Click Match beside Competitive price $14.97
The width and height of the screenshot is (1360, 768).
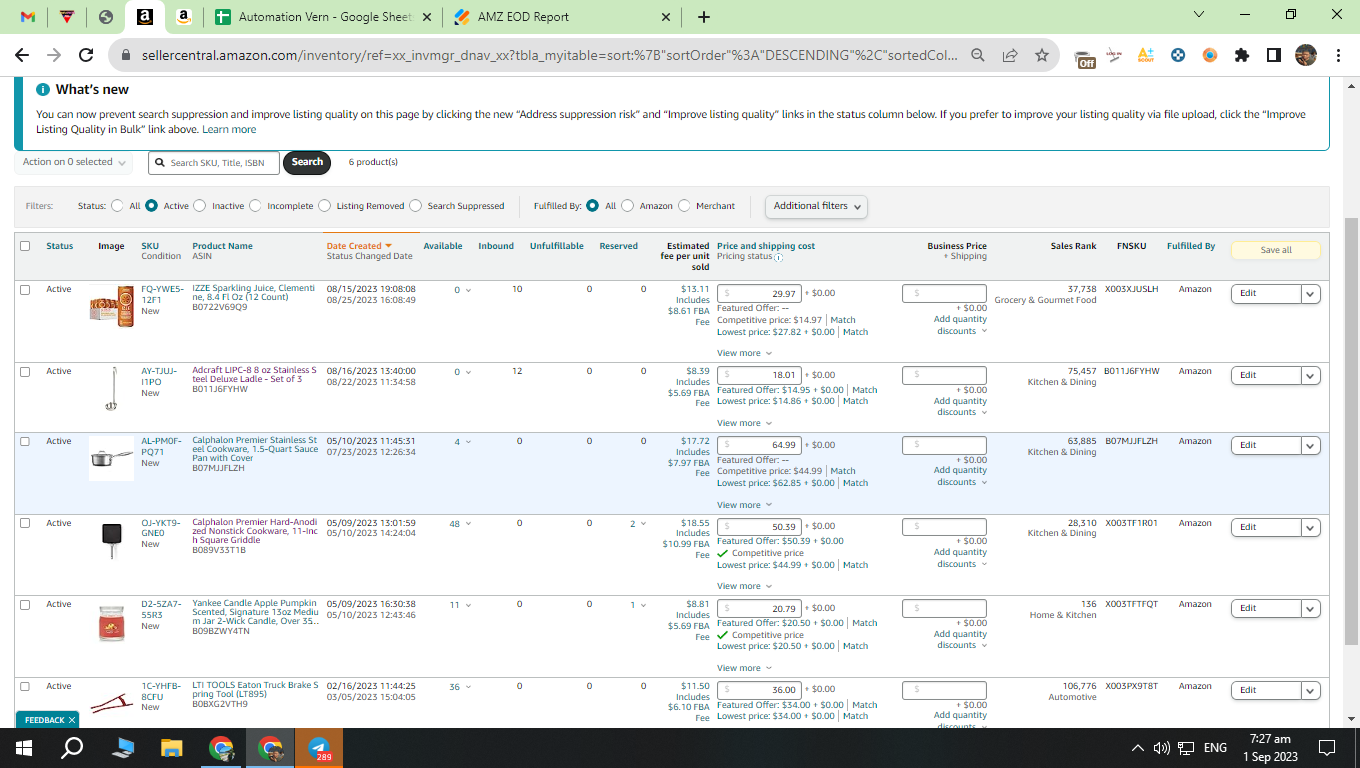tap(843, 321)
